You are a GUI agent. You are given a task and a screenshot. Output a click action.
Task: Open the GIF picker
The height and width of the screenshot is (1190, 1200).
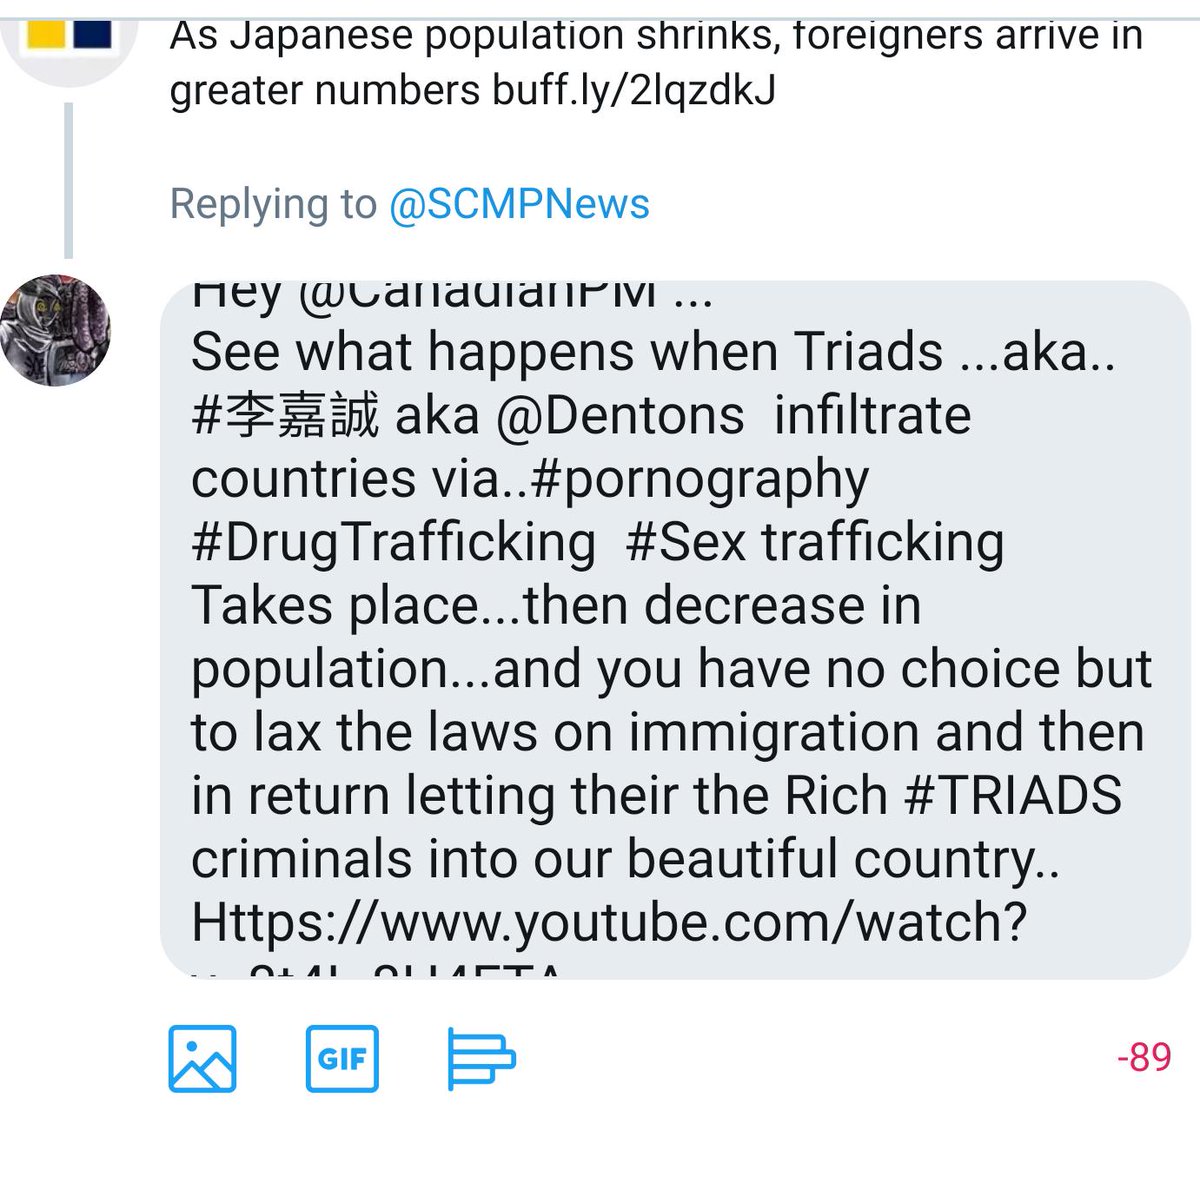click(x=342, y=1058)
